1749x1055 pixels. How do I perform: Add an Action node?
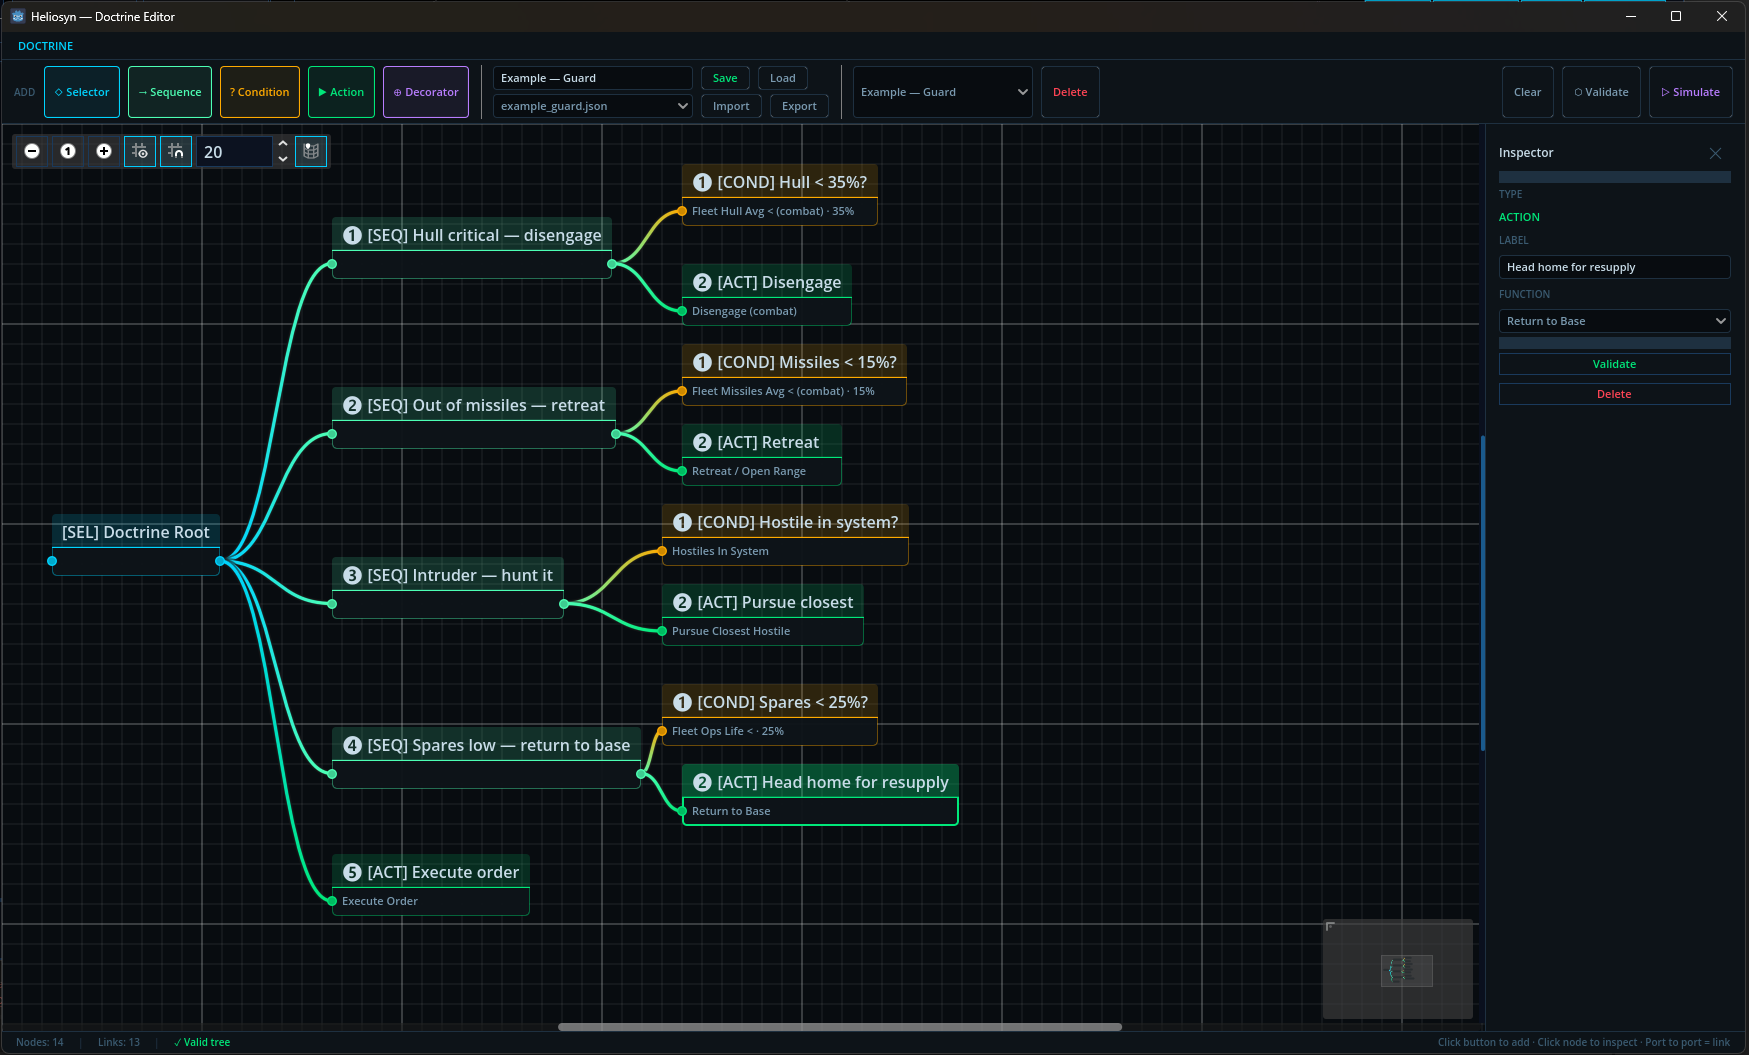[341, 92]
